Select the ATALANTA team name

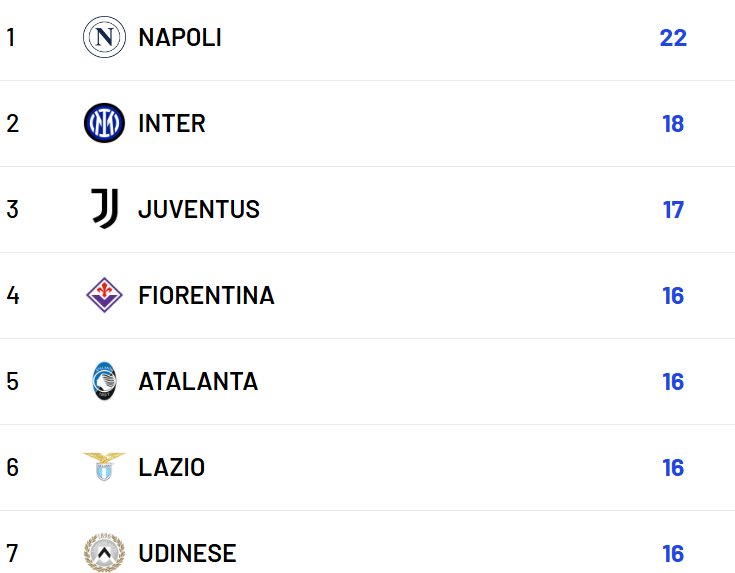[198, 382]
